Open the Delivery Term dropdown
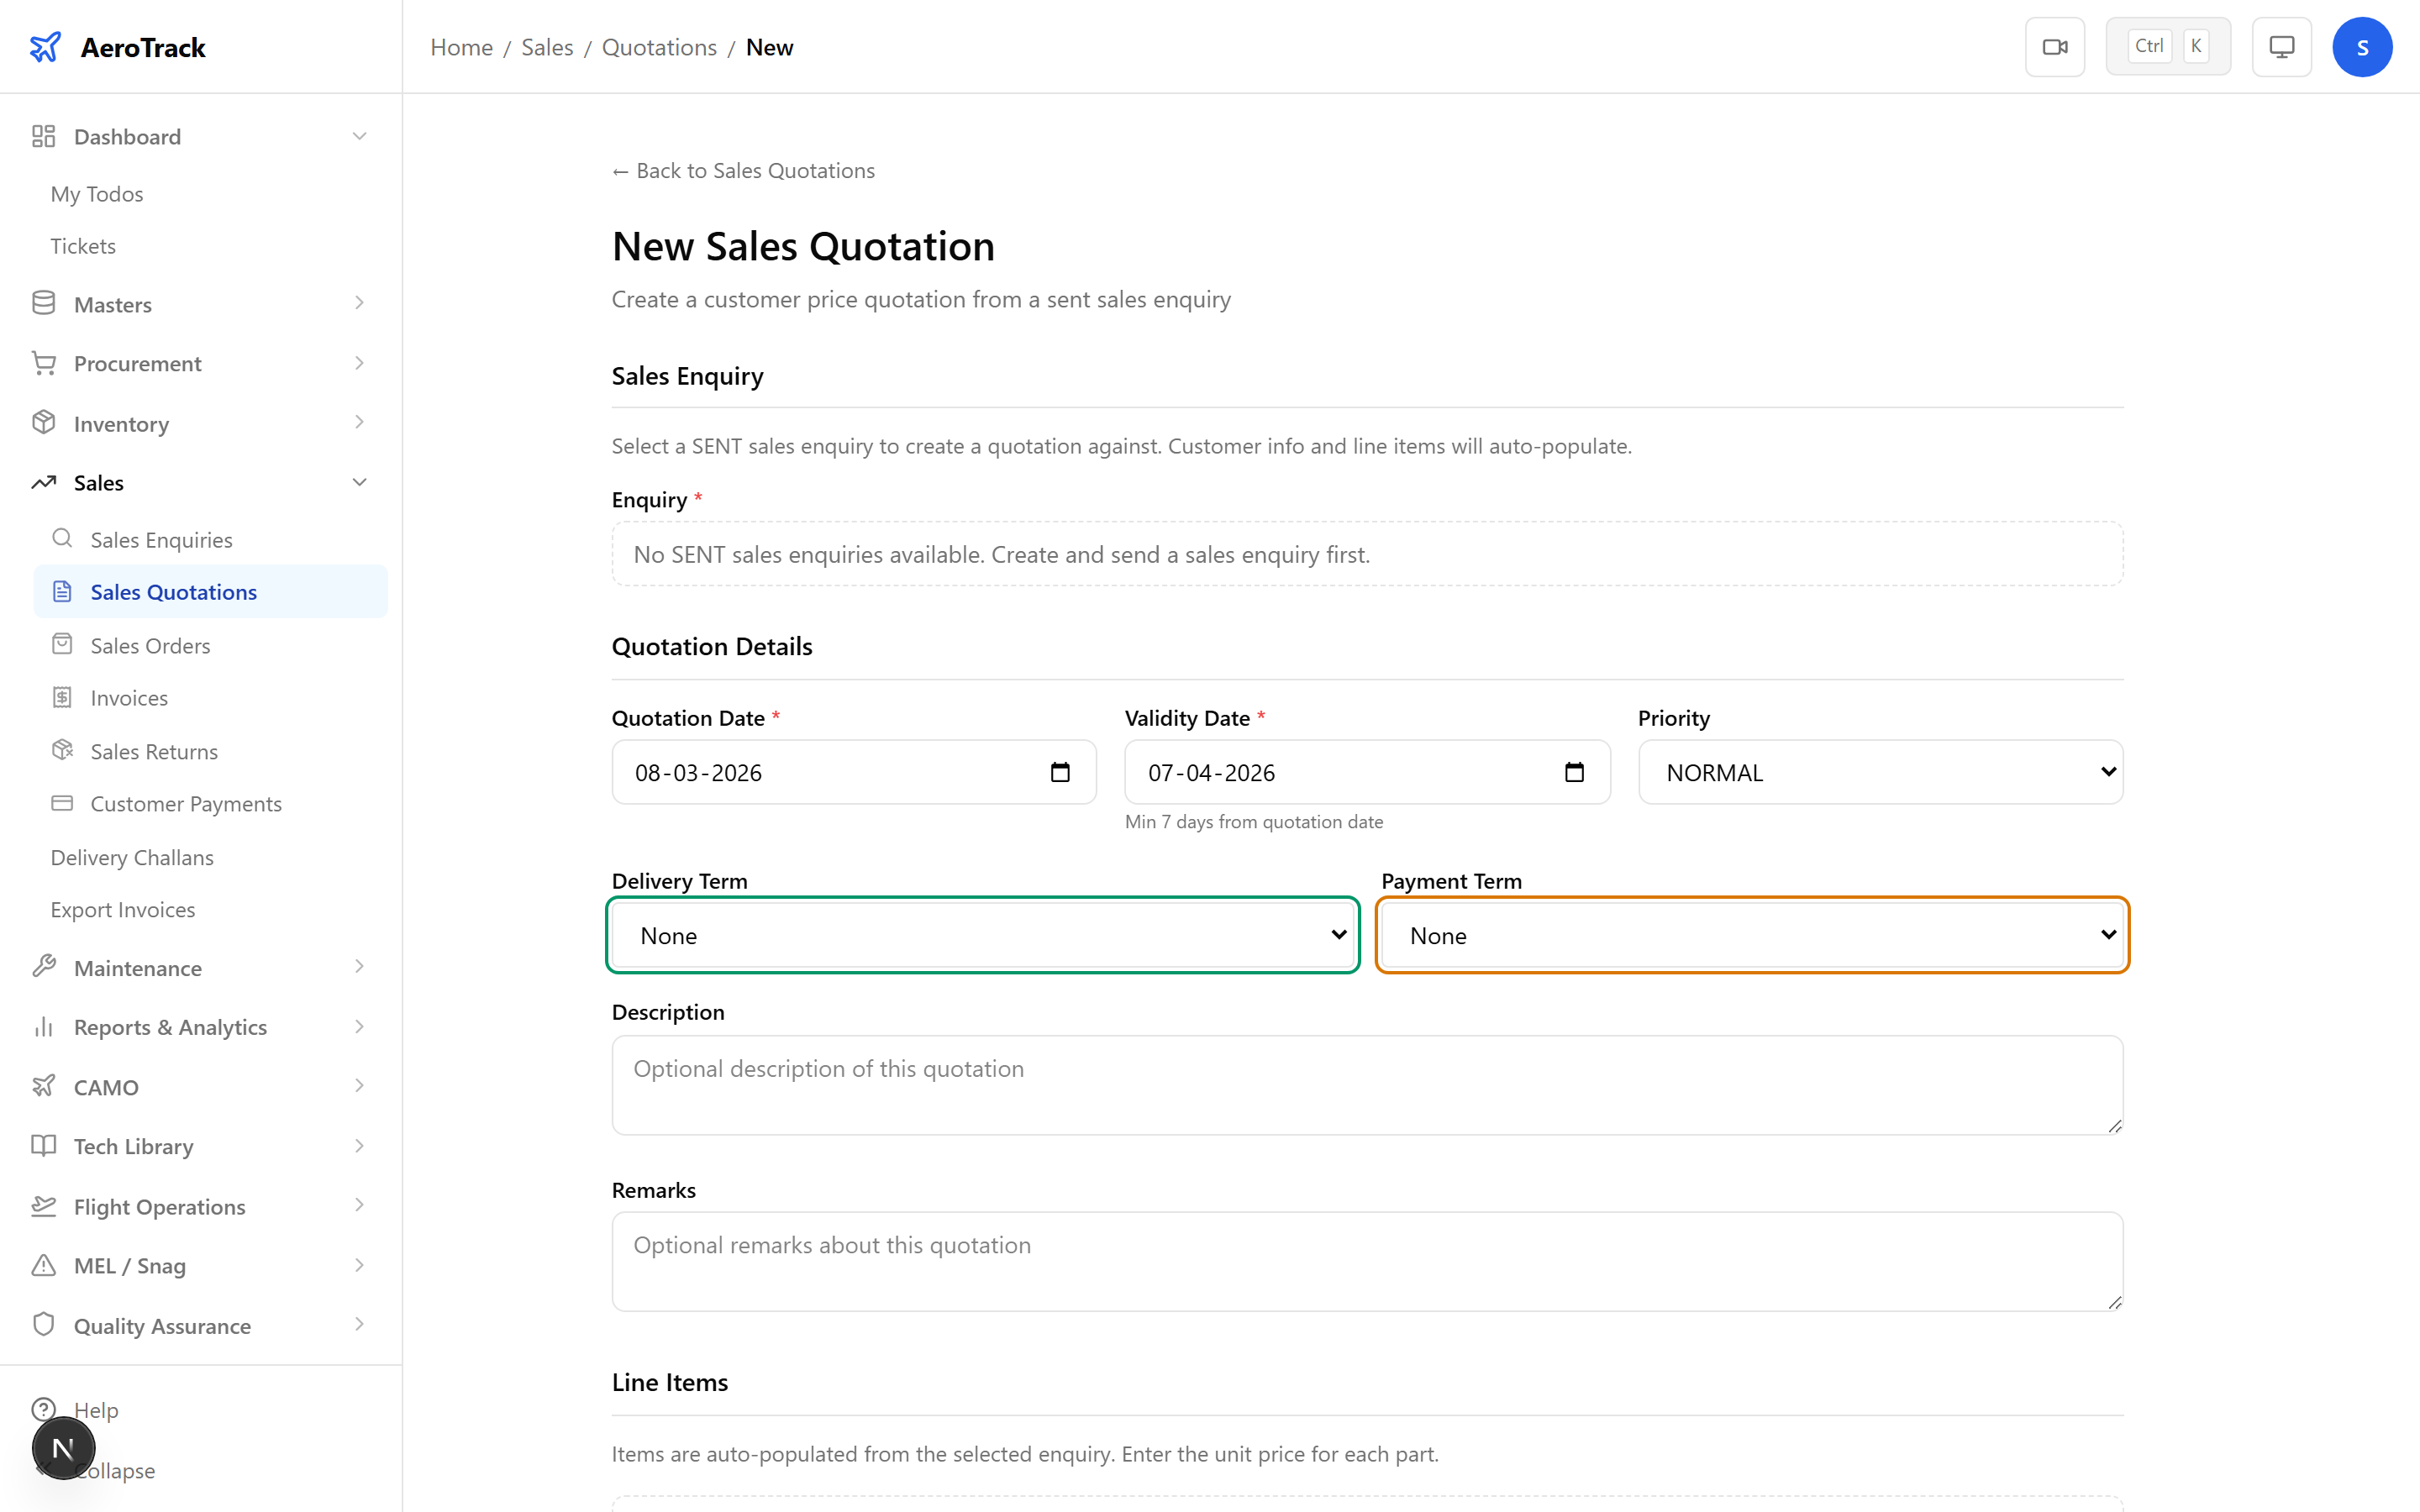This screenshot has height=1512, width=2420. click(983, 935)
